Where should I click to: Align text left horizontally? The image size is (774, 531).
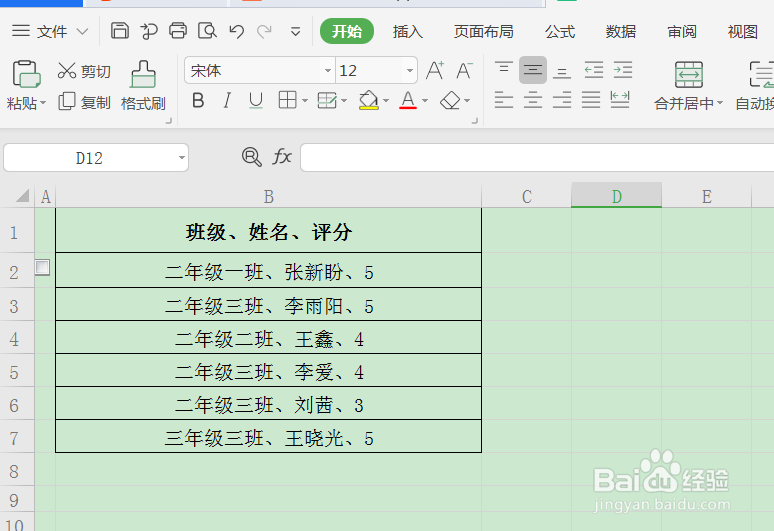click(503, 100)
